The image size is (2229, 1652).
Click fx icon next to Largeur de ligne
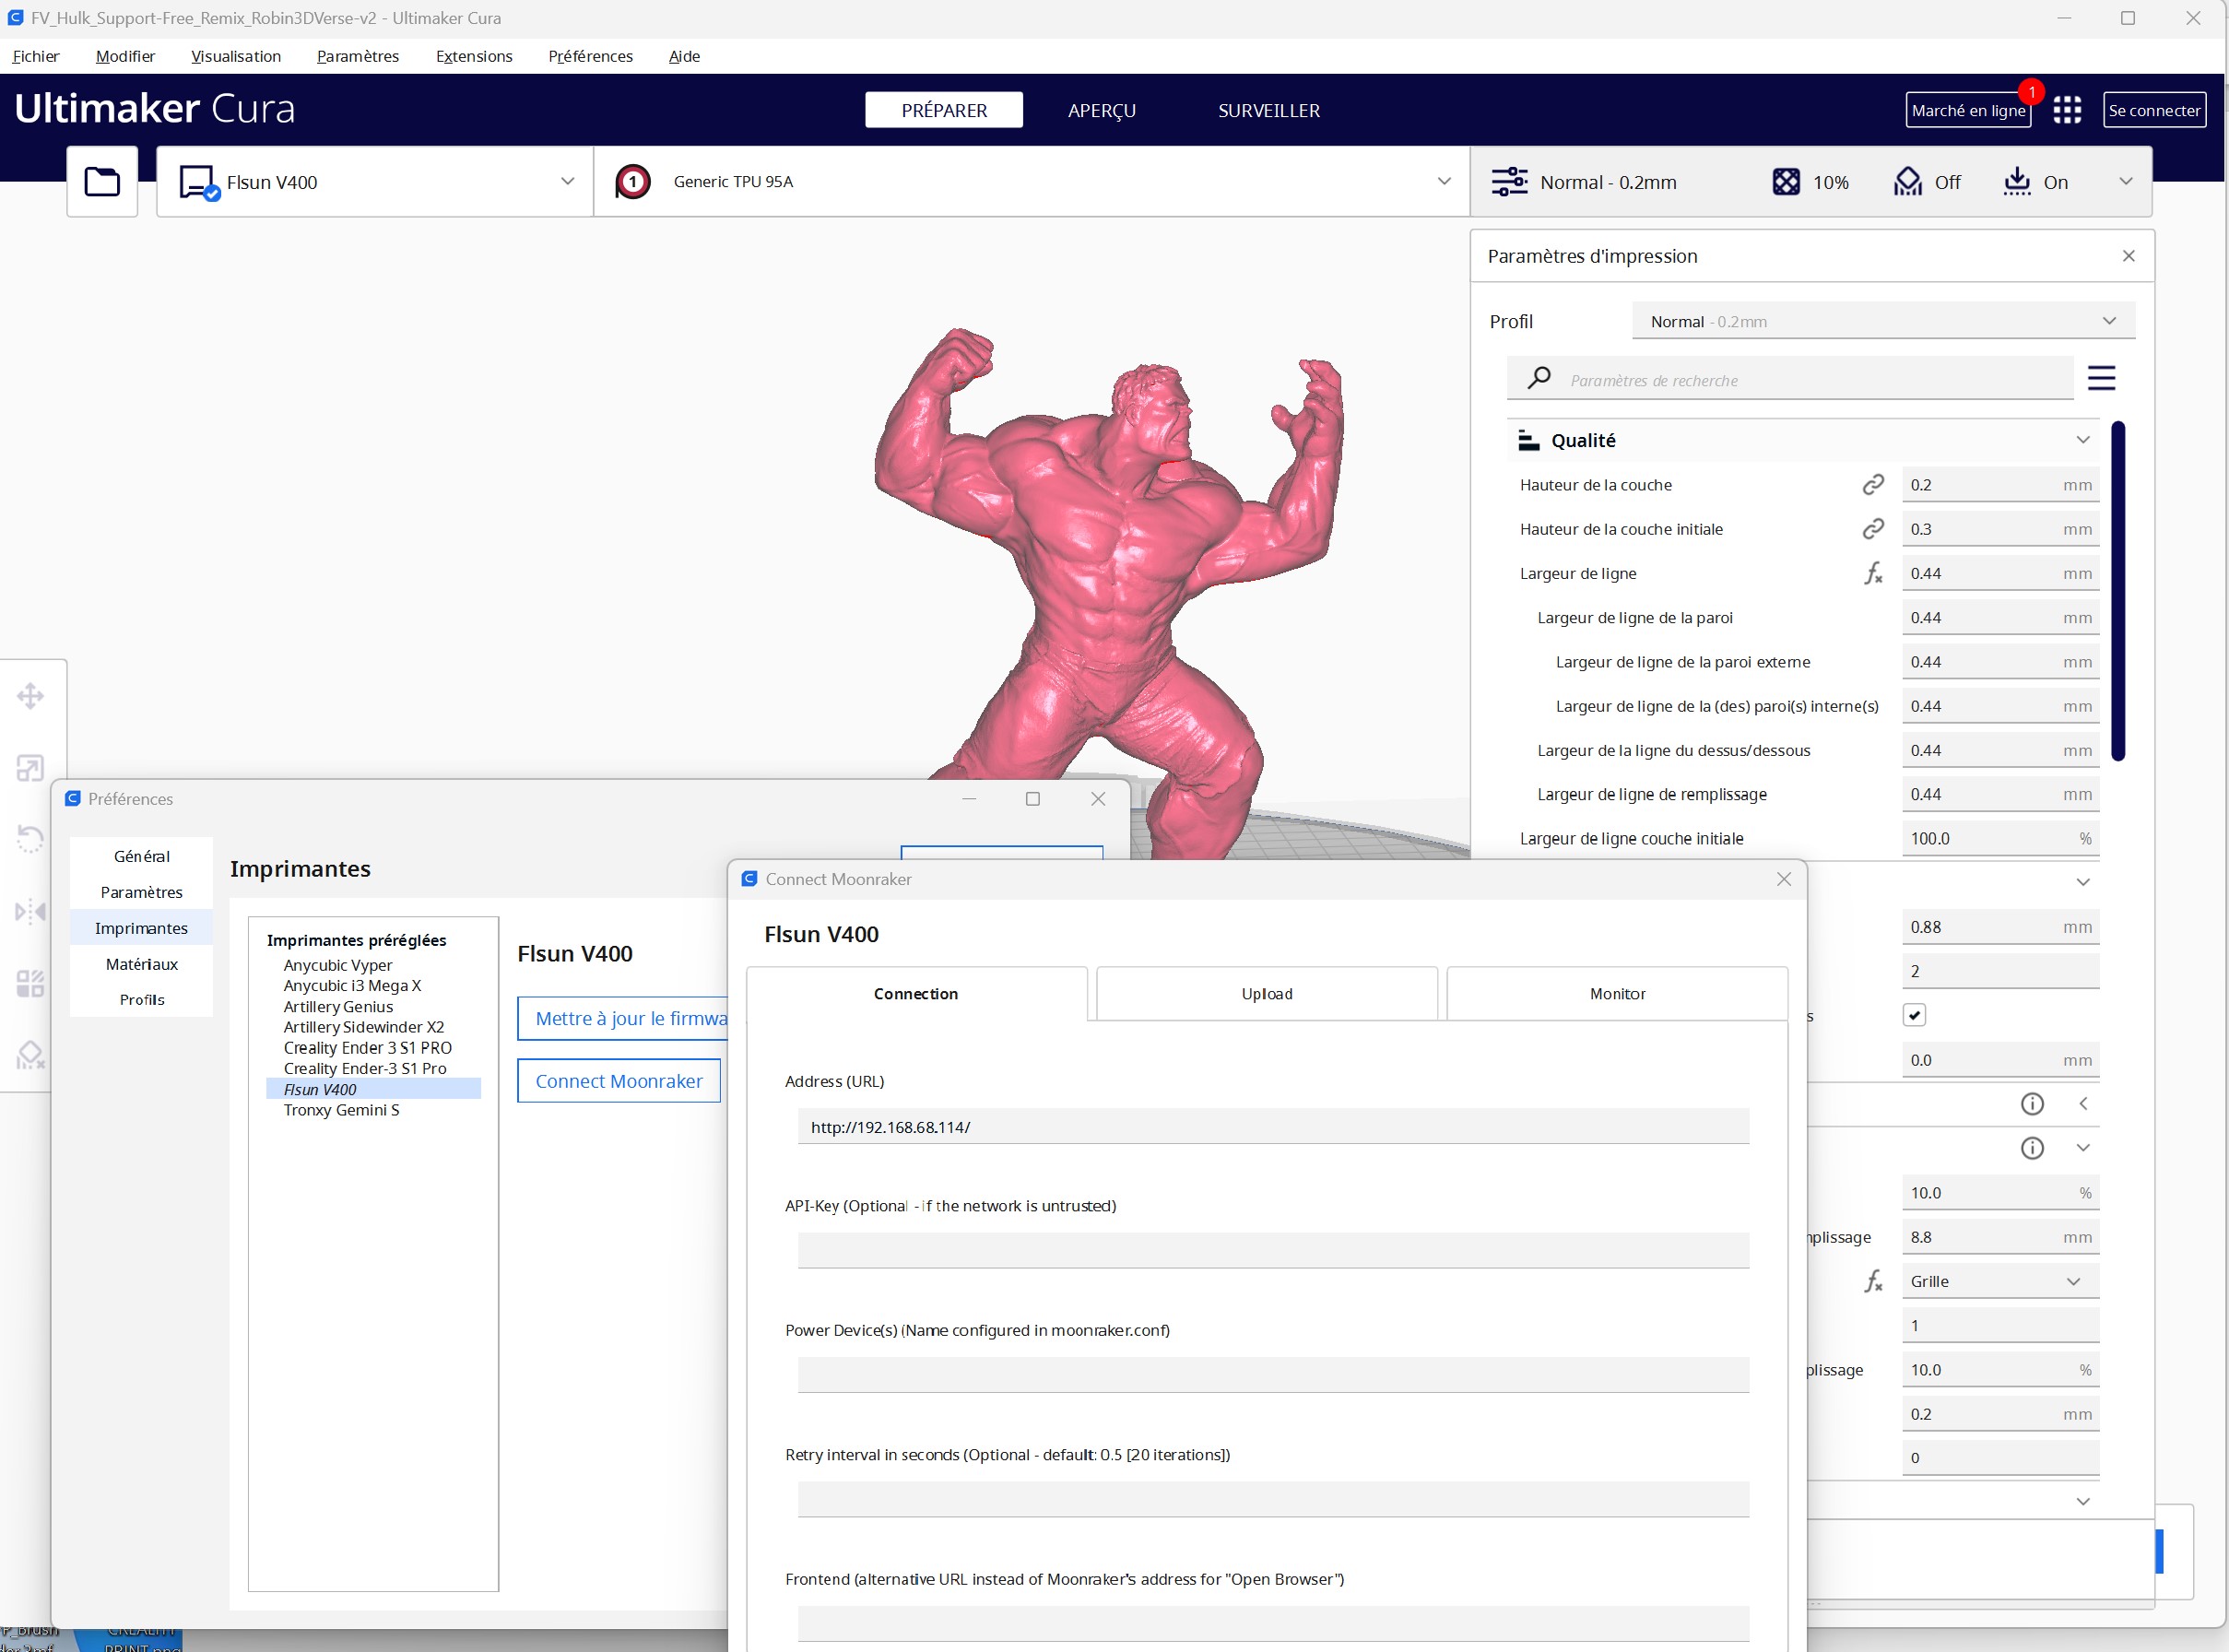pos(1873,573)
